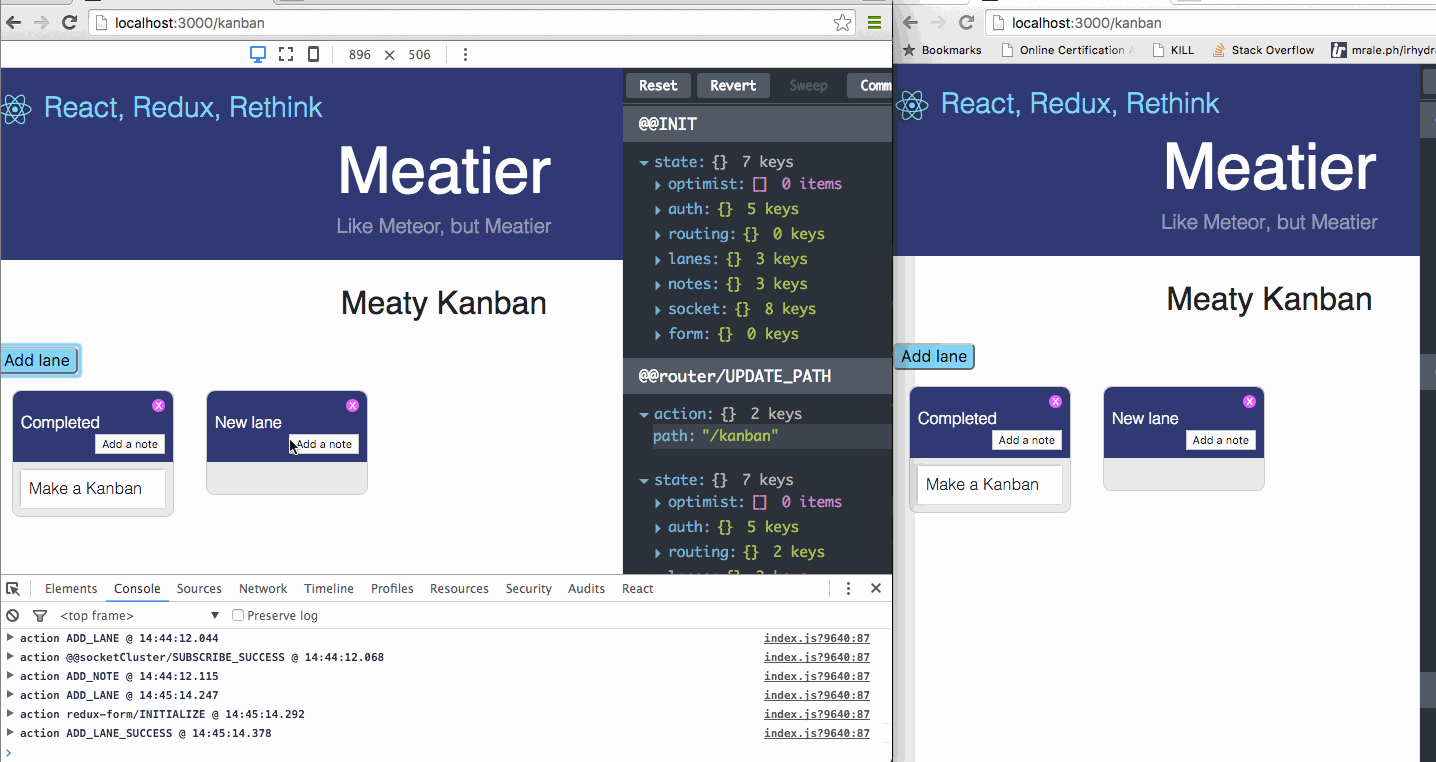Click the Revert button in Redux DevTools

click(733, 86)
